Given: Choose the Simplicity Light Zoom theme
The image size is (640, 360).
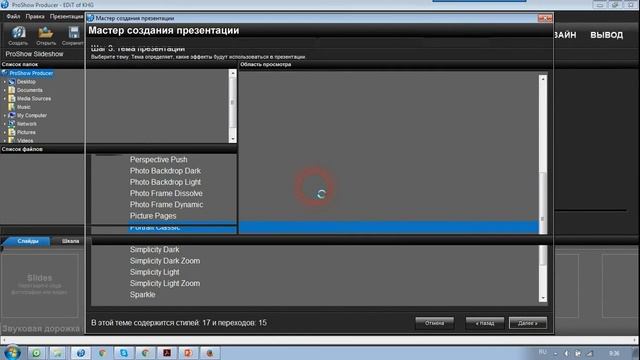Looking at the screenshot, I should [x=165, y=283].
